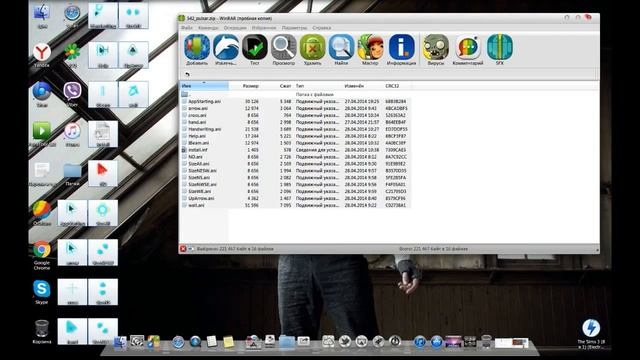Click the Вирусы zombie icon

tap(436, 49)
